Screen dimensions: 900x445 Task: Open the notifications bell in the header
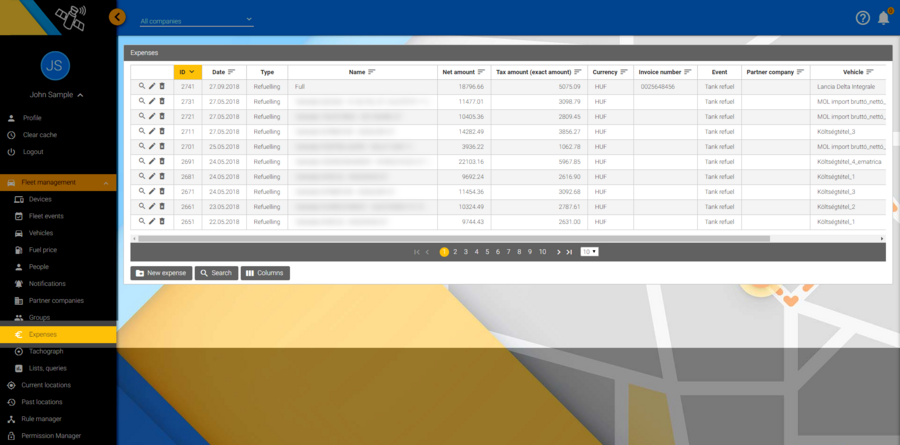[x=884, y=17]
